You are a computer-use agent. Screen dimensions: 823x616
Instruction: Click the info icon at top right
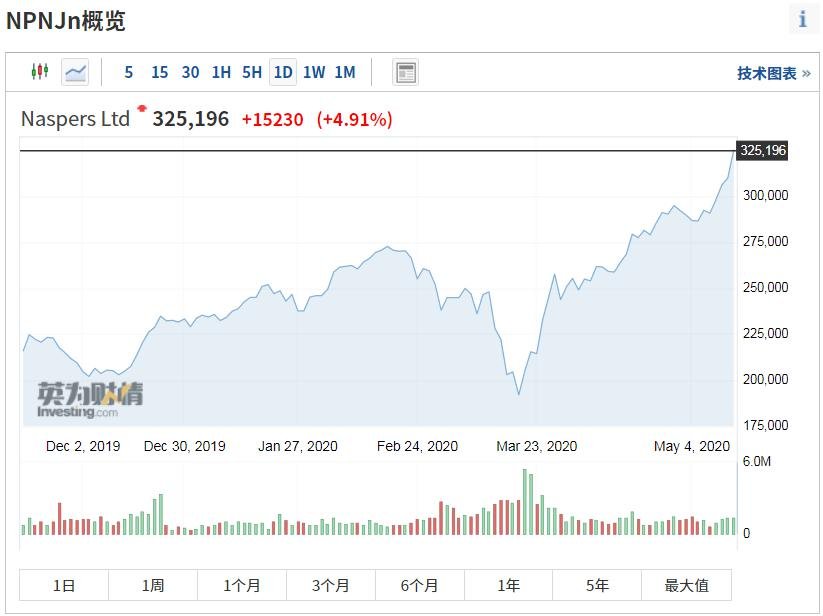point(802,19)
